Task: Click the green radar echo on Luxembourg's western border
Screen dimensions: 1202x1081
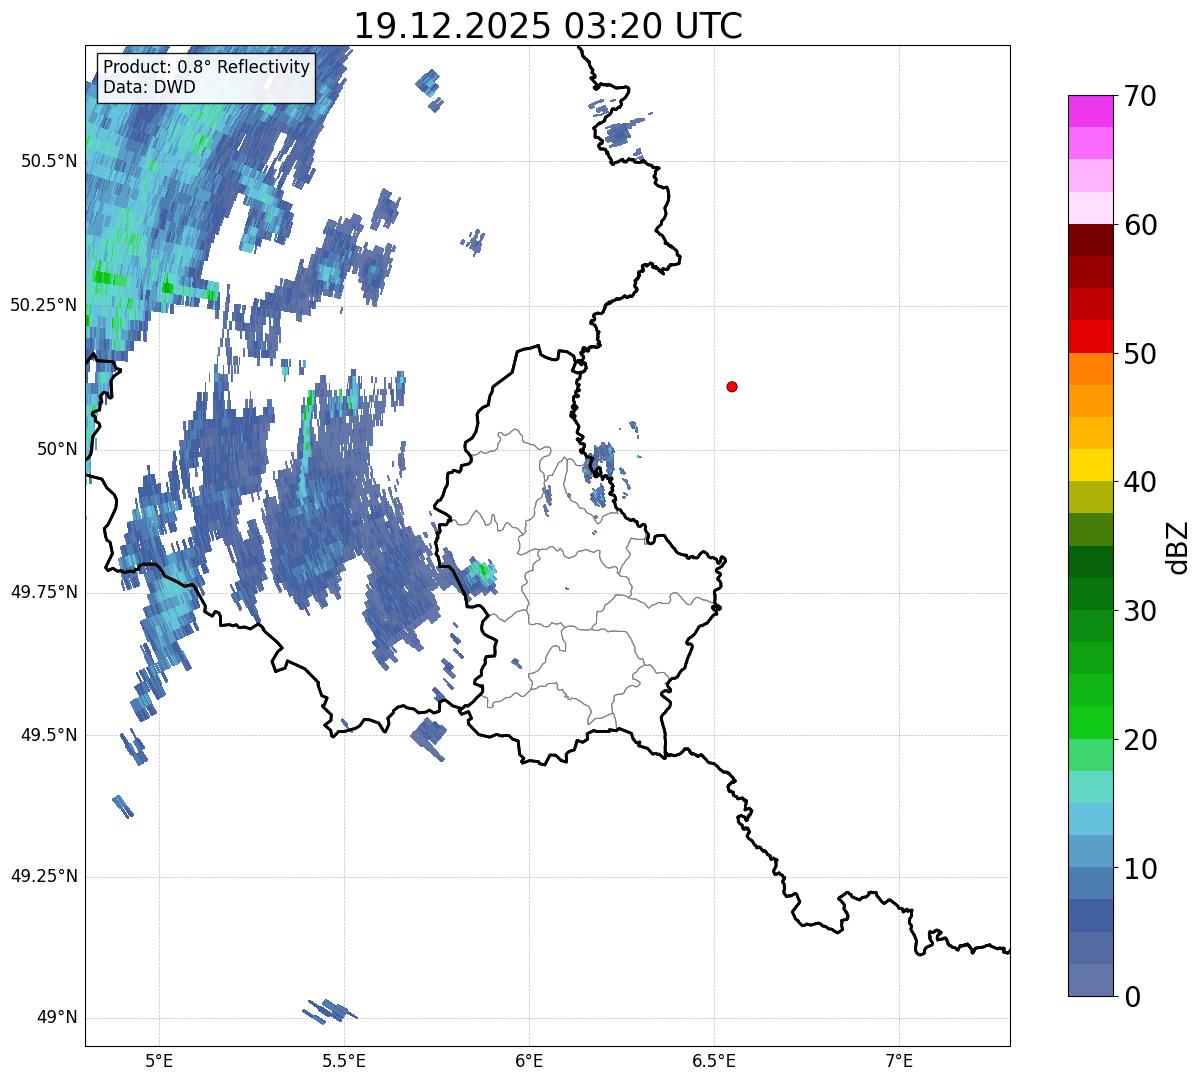Action: [x=483, y=572]
